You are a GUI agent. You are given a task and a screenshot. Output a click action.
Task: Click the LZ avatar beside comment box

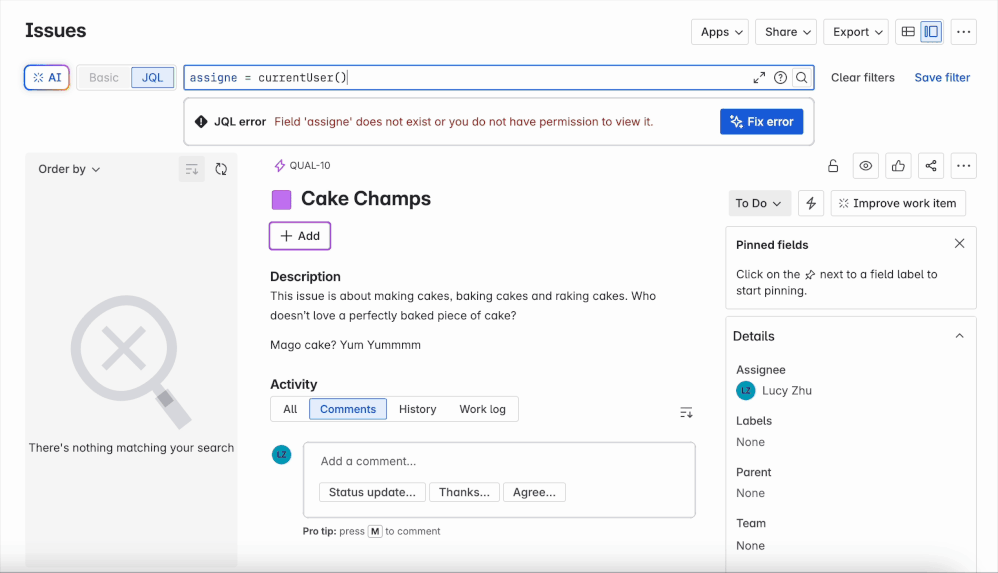tap(281, 455)
